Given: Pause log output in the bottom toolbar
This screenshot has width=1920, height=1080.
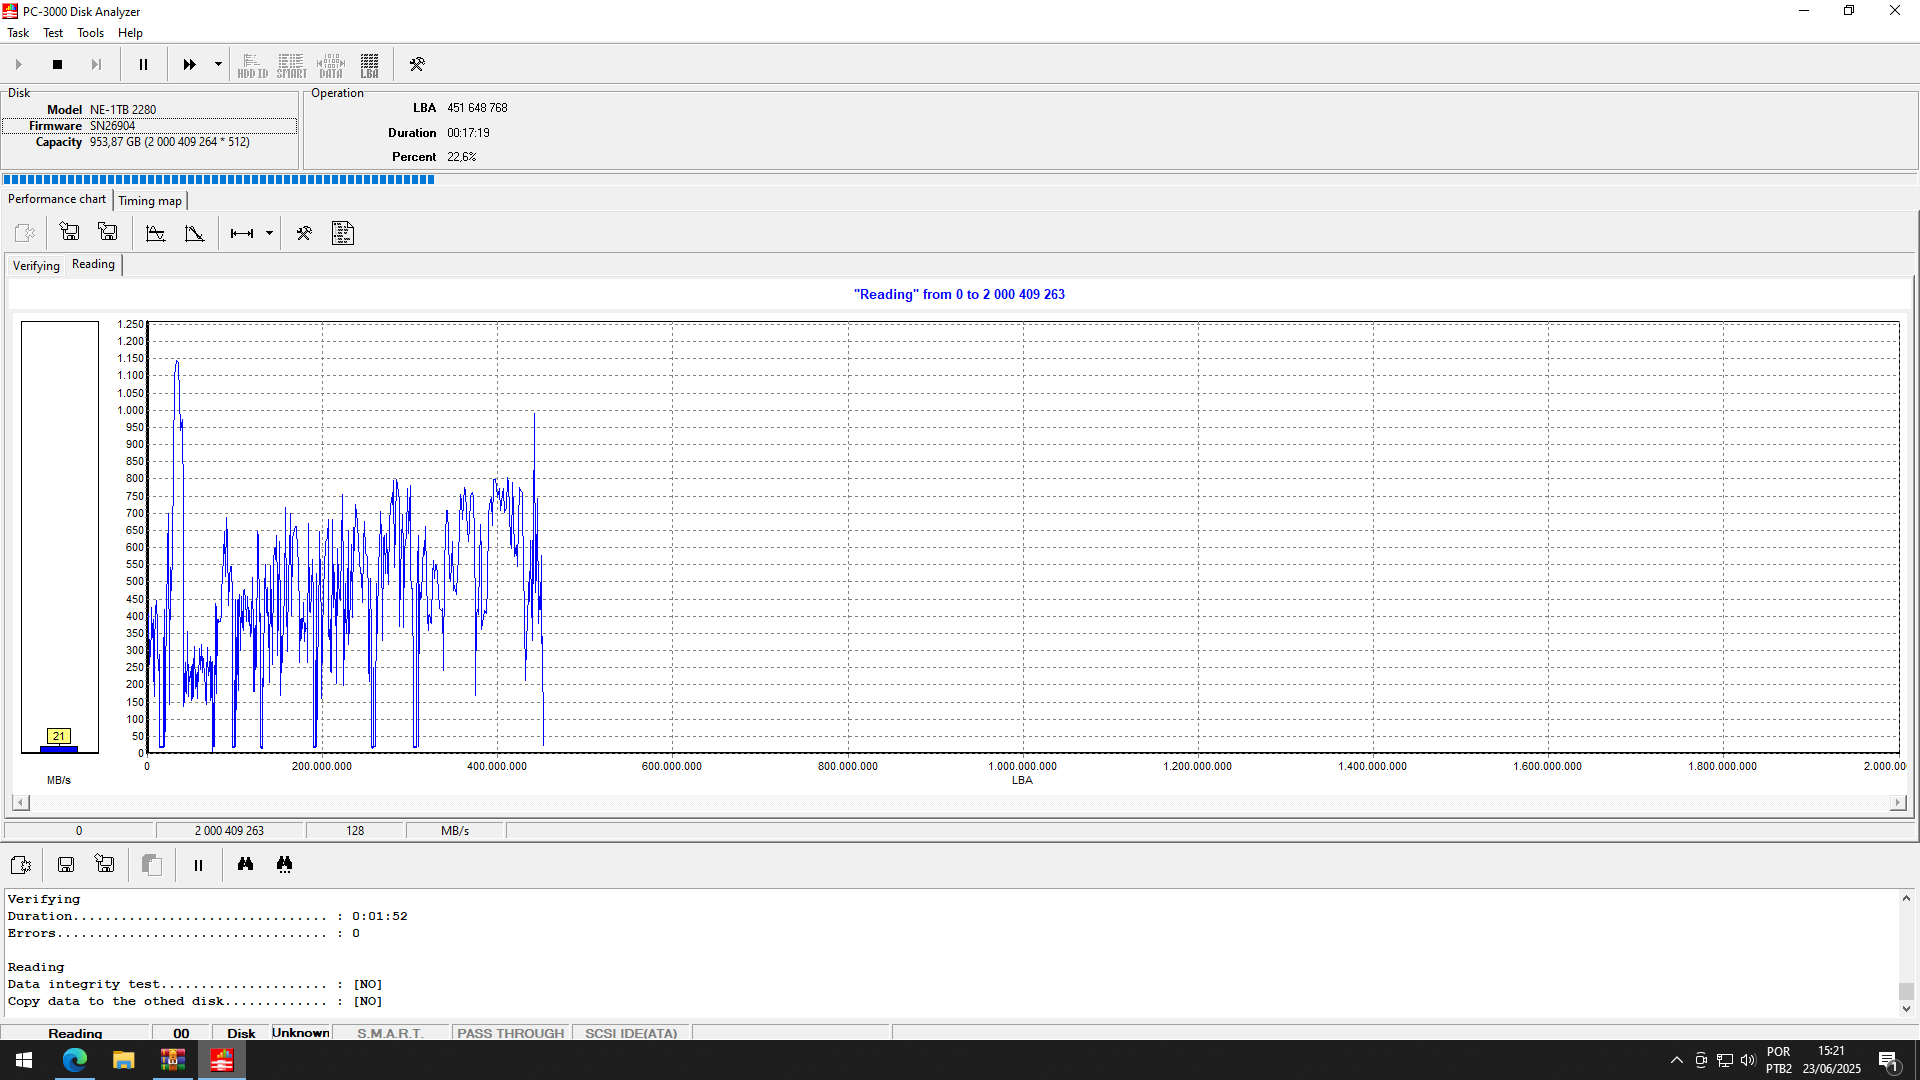Looking at the screenshot, I should click(198, 865).
